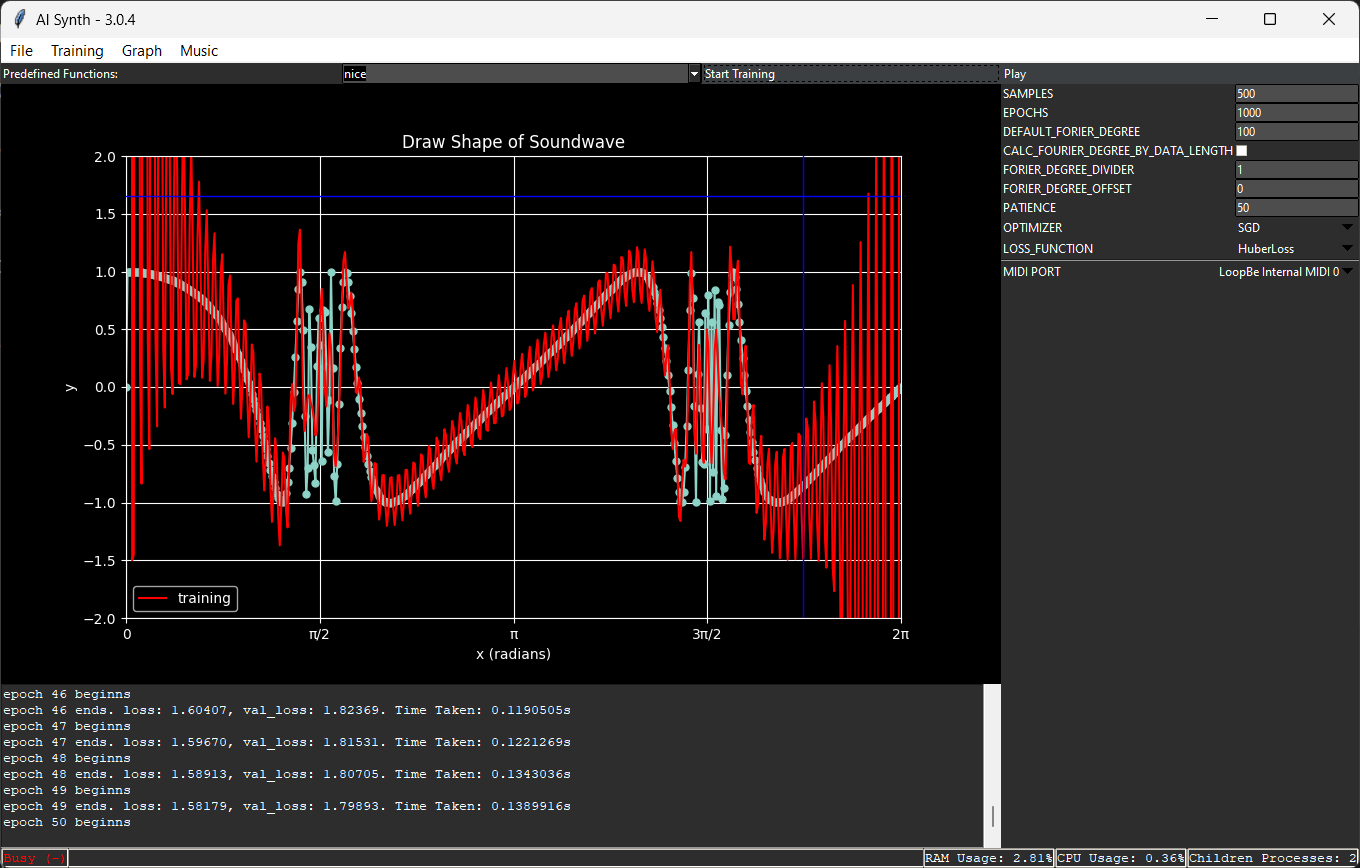
Task: Select the DEFAULT_FORIER_DEGREE field
Action: pyautogui.click(x=1296, y=132)
